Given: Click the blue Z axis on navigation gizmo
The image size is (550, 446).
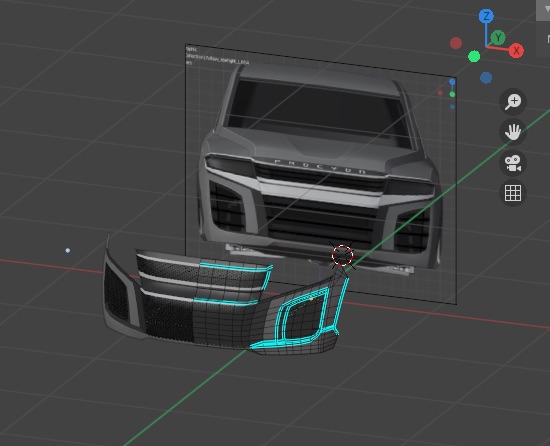Looking at the screenshot, I should coord(486,16).
